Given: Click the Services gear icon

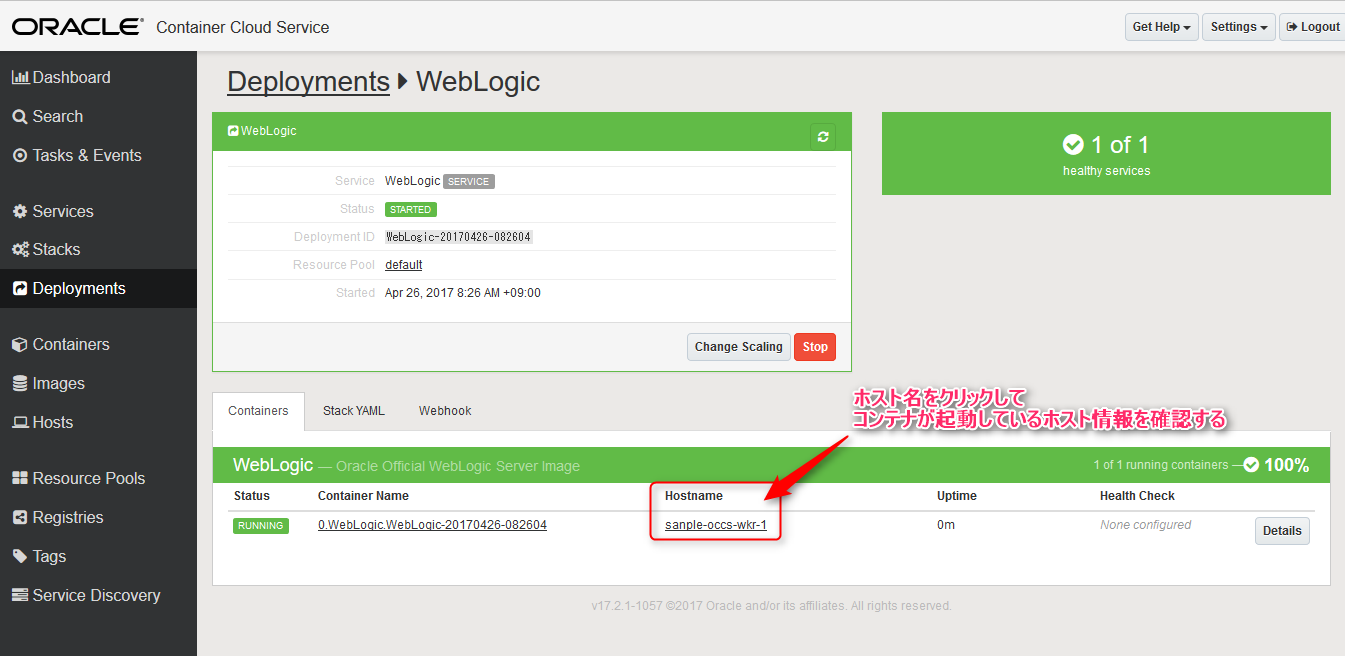Looking at the screenshot, I should 20,211.
